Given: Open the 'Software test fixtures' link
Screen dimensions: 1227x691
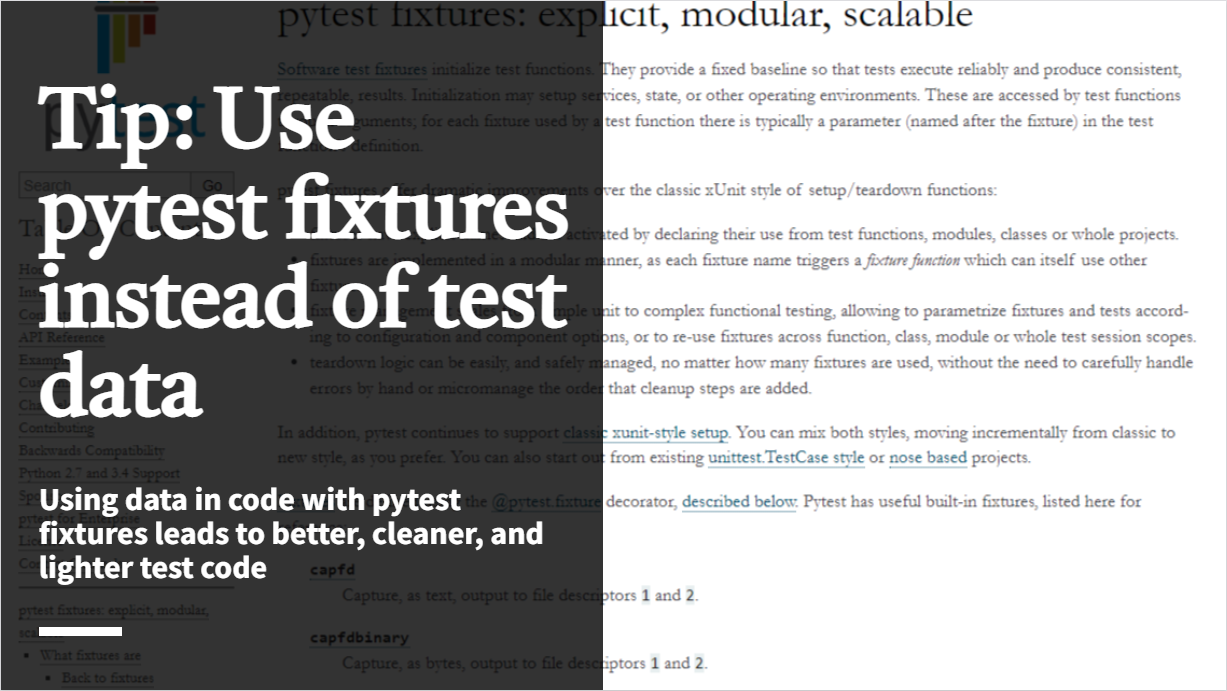Looking at the screenshot, I should (352, 71).
